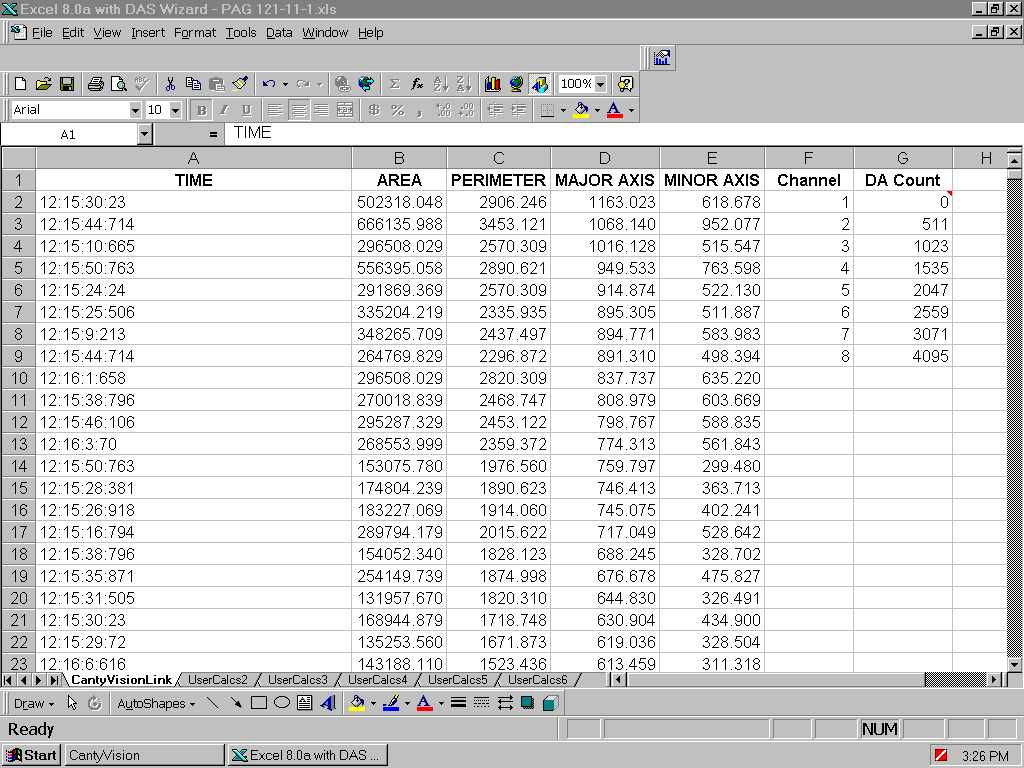Enable center text alignment
This screenshot has height=768, width=1024.
pos(298,110)
